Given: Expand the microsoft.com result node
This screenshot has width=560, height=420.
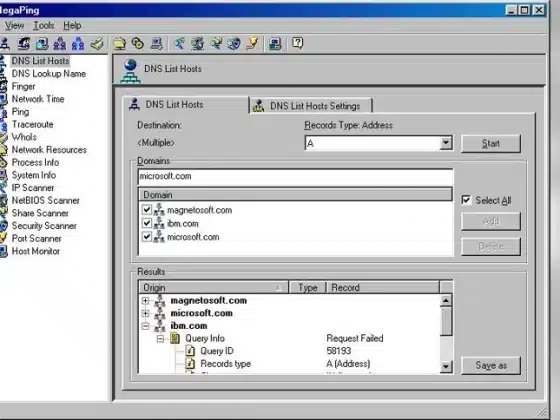Looking at the screenshot, I should click(145, 313).
